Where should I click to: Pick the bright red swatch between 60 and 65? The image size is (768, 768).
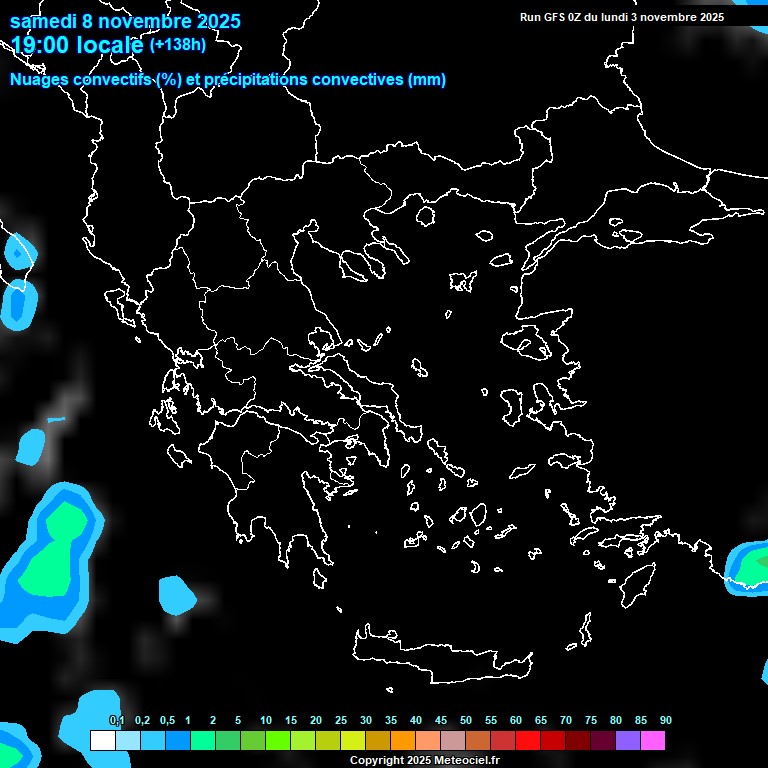click(528, 741)
